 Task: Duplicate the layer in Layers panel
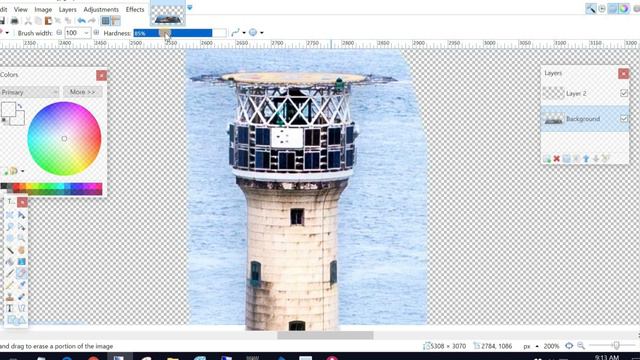coord(567,158)
